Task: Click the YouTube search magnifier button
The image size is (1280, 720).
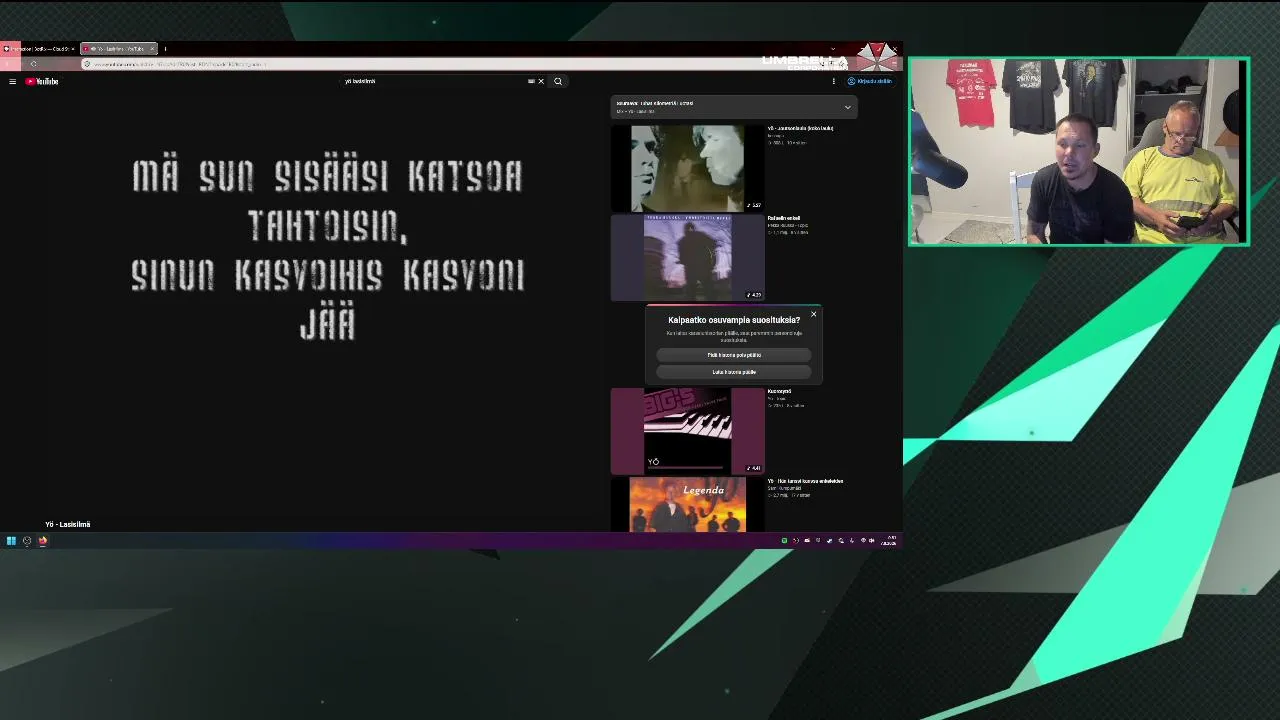Action: (558, 82)
